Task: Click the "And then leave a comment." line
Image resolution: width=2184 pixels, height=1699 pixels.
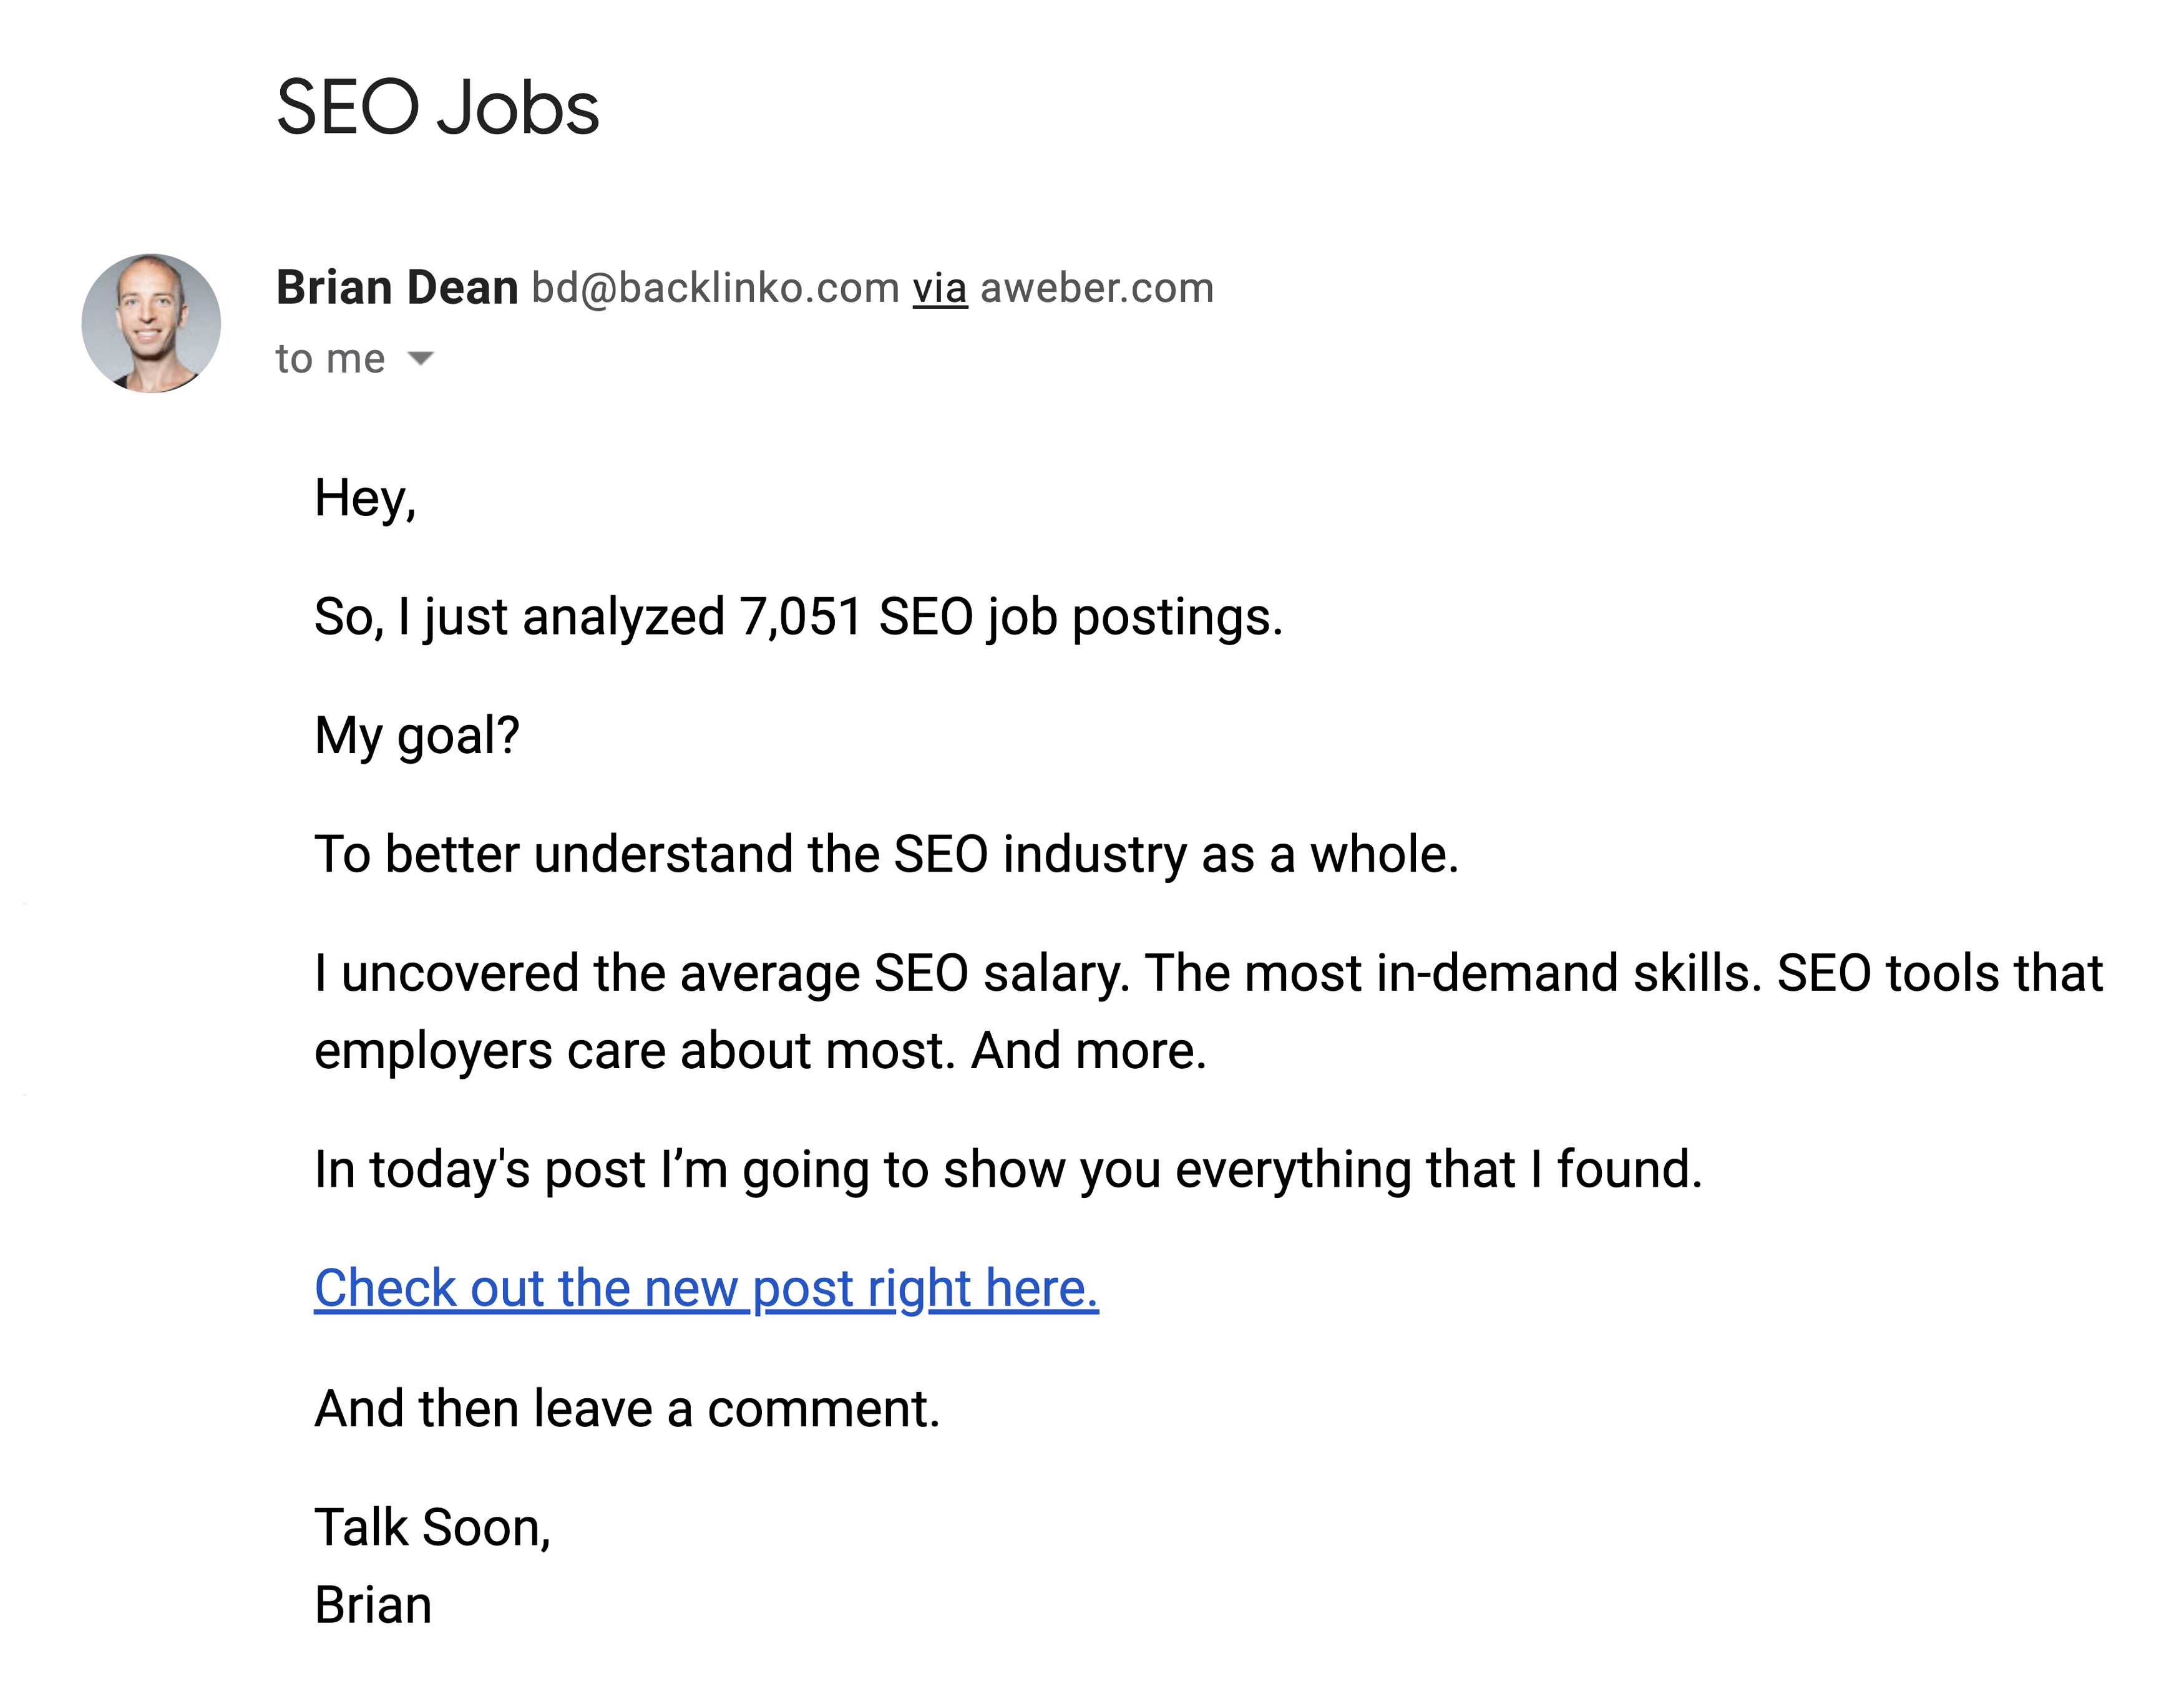Action: click(627, 1409)
